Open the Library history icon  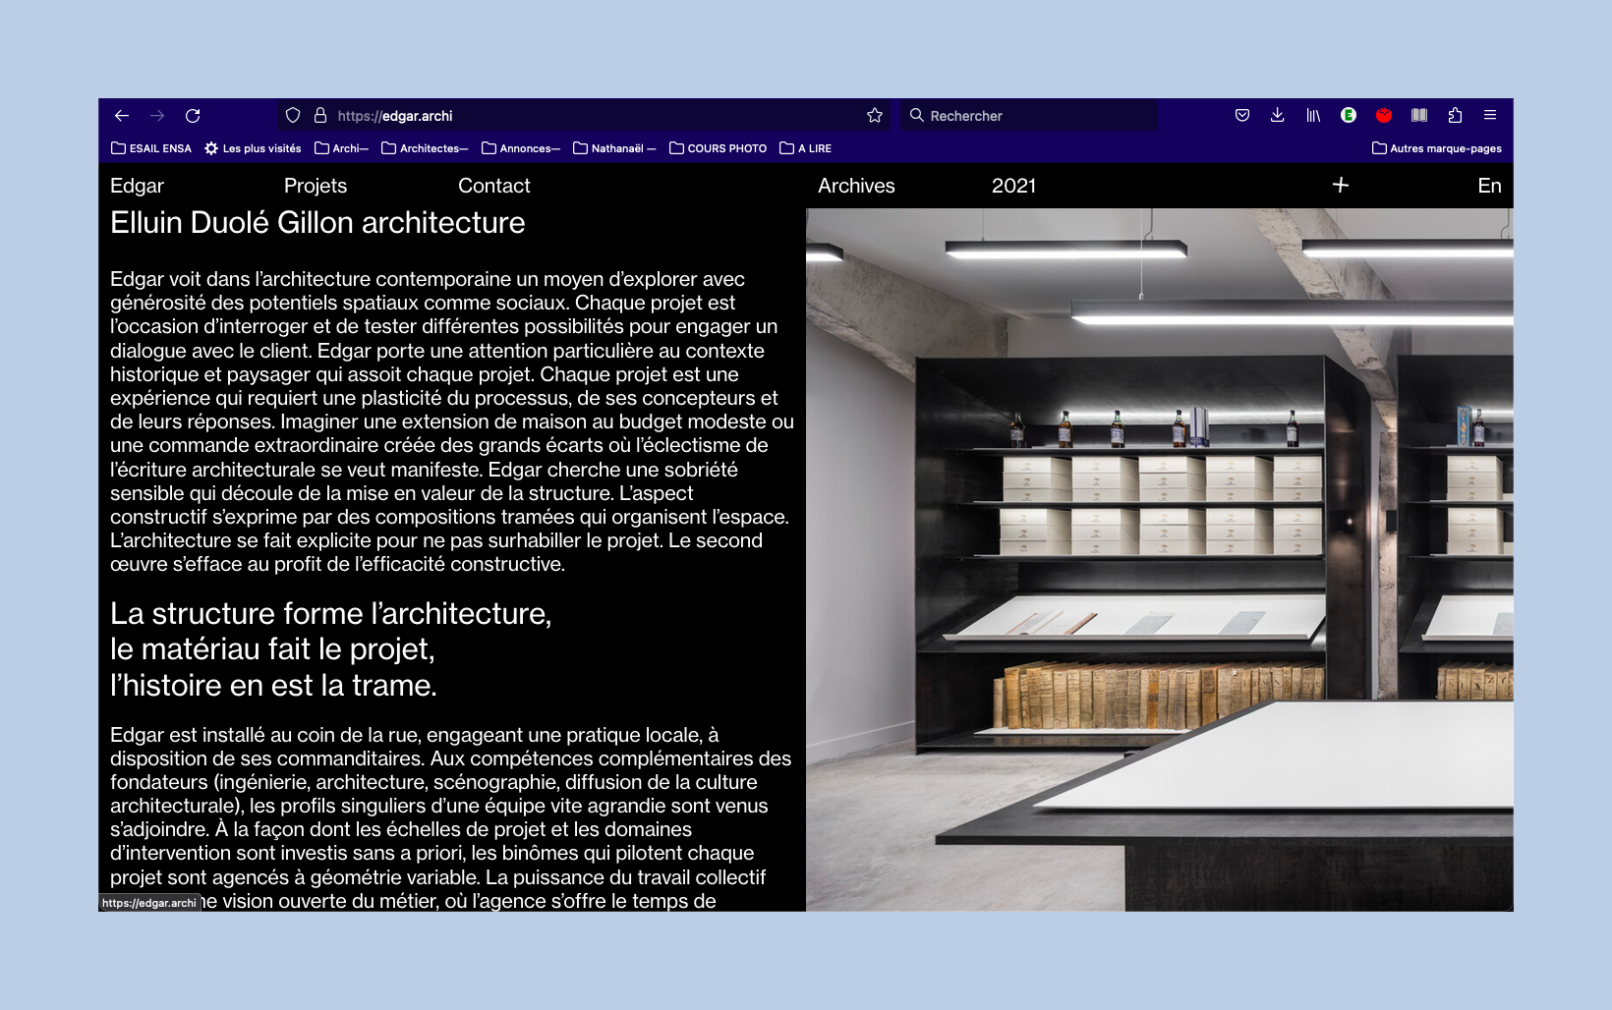tap(1313, 116)
